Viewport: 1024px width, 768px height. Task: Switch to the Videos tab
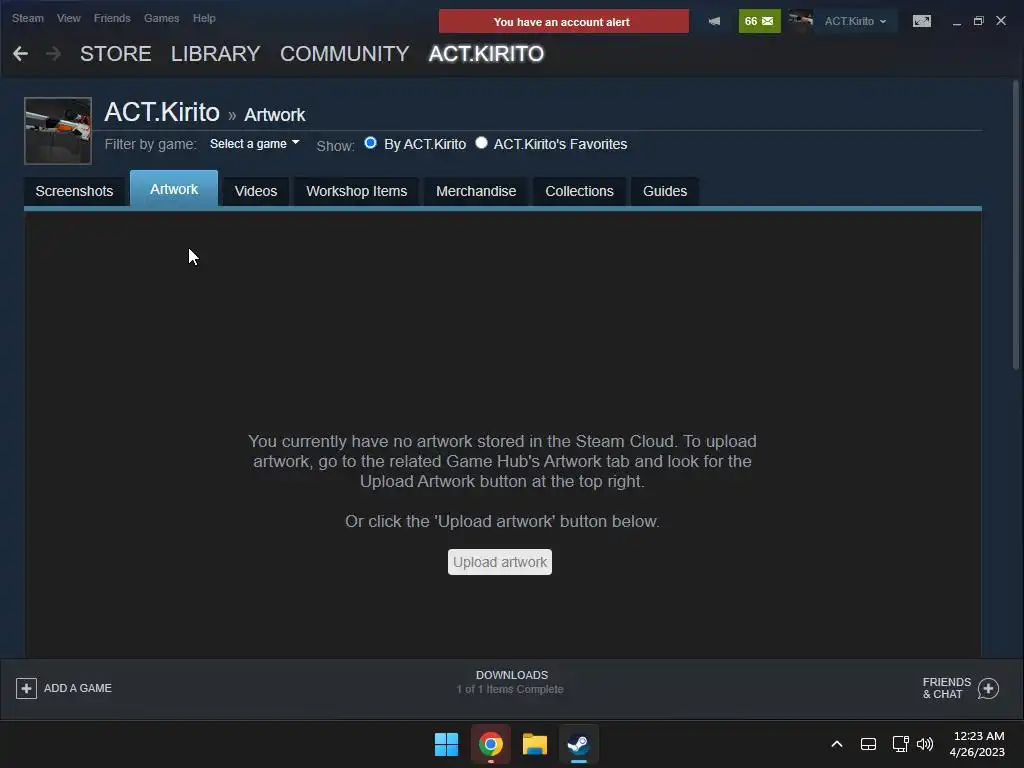[256, 191]
